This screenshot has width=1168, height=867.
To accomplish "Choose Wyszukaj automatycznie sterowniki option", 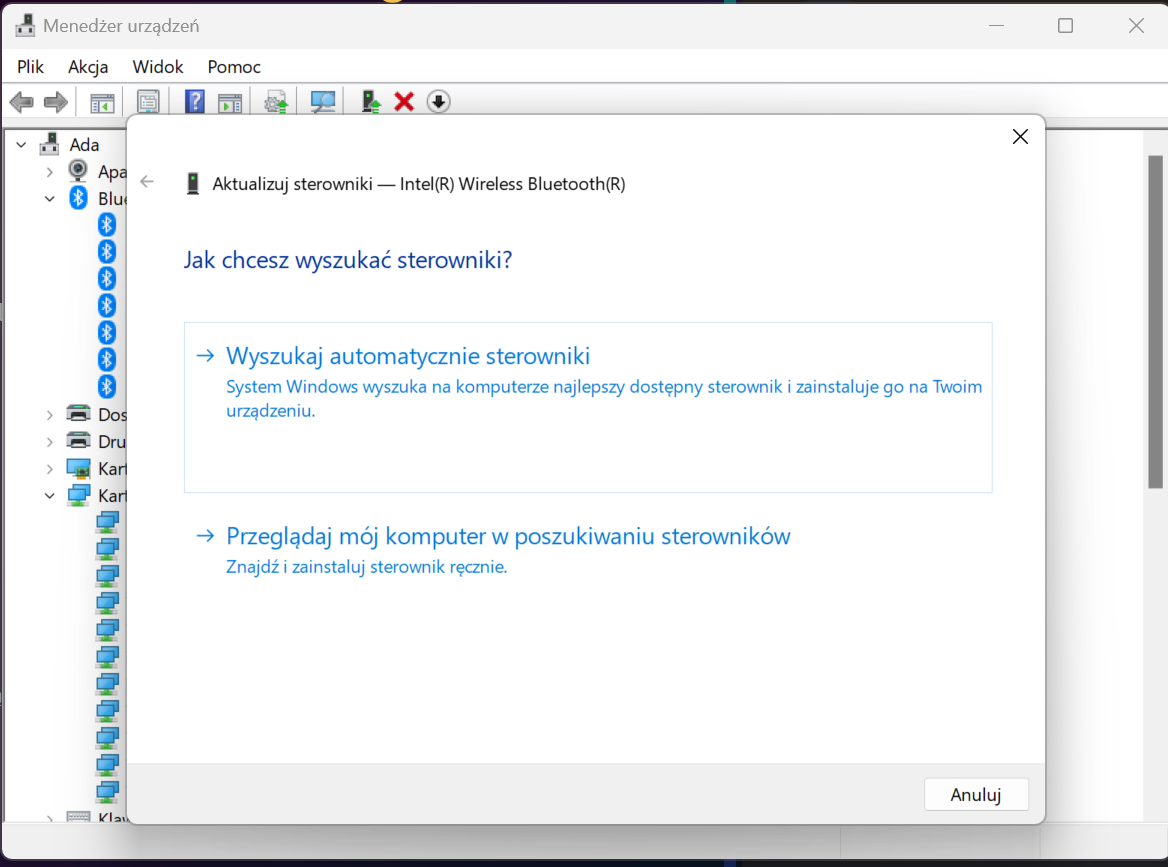I will 408,356.
